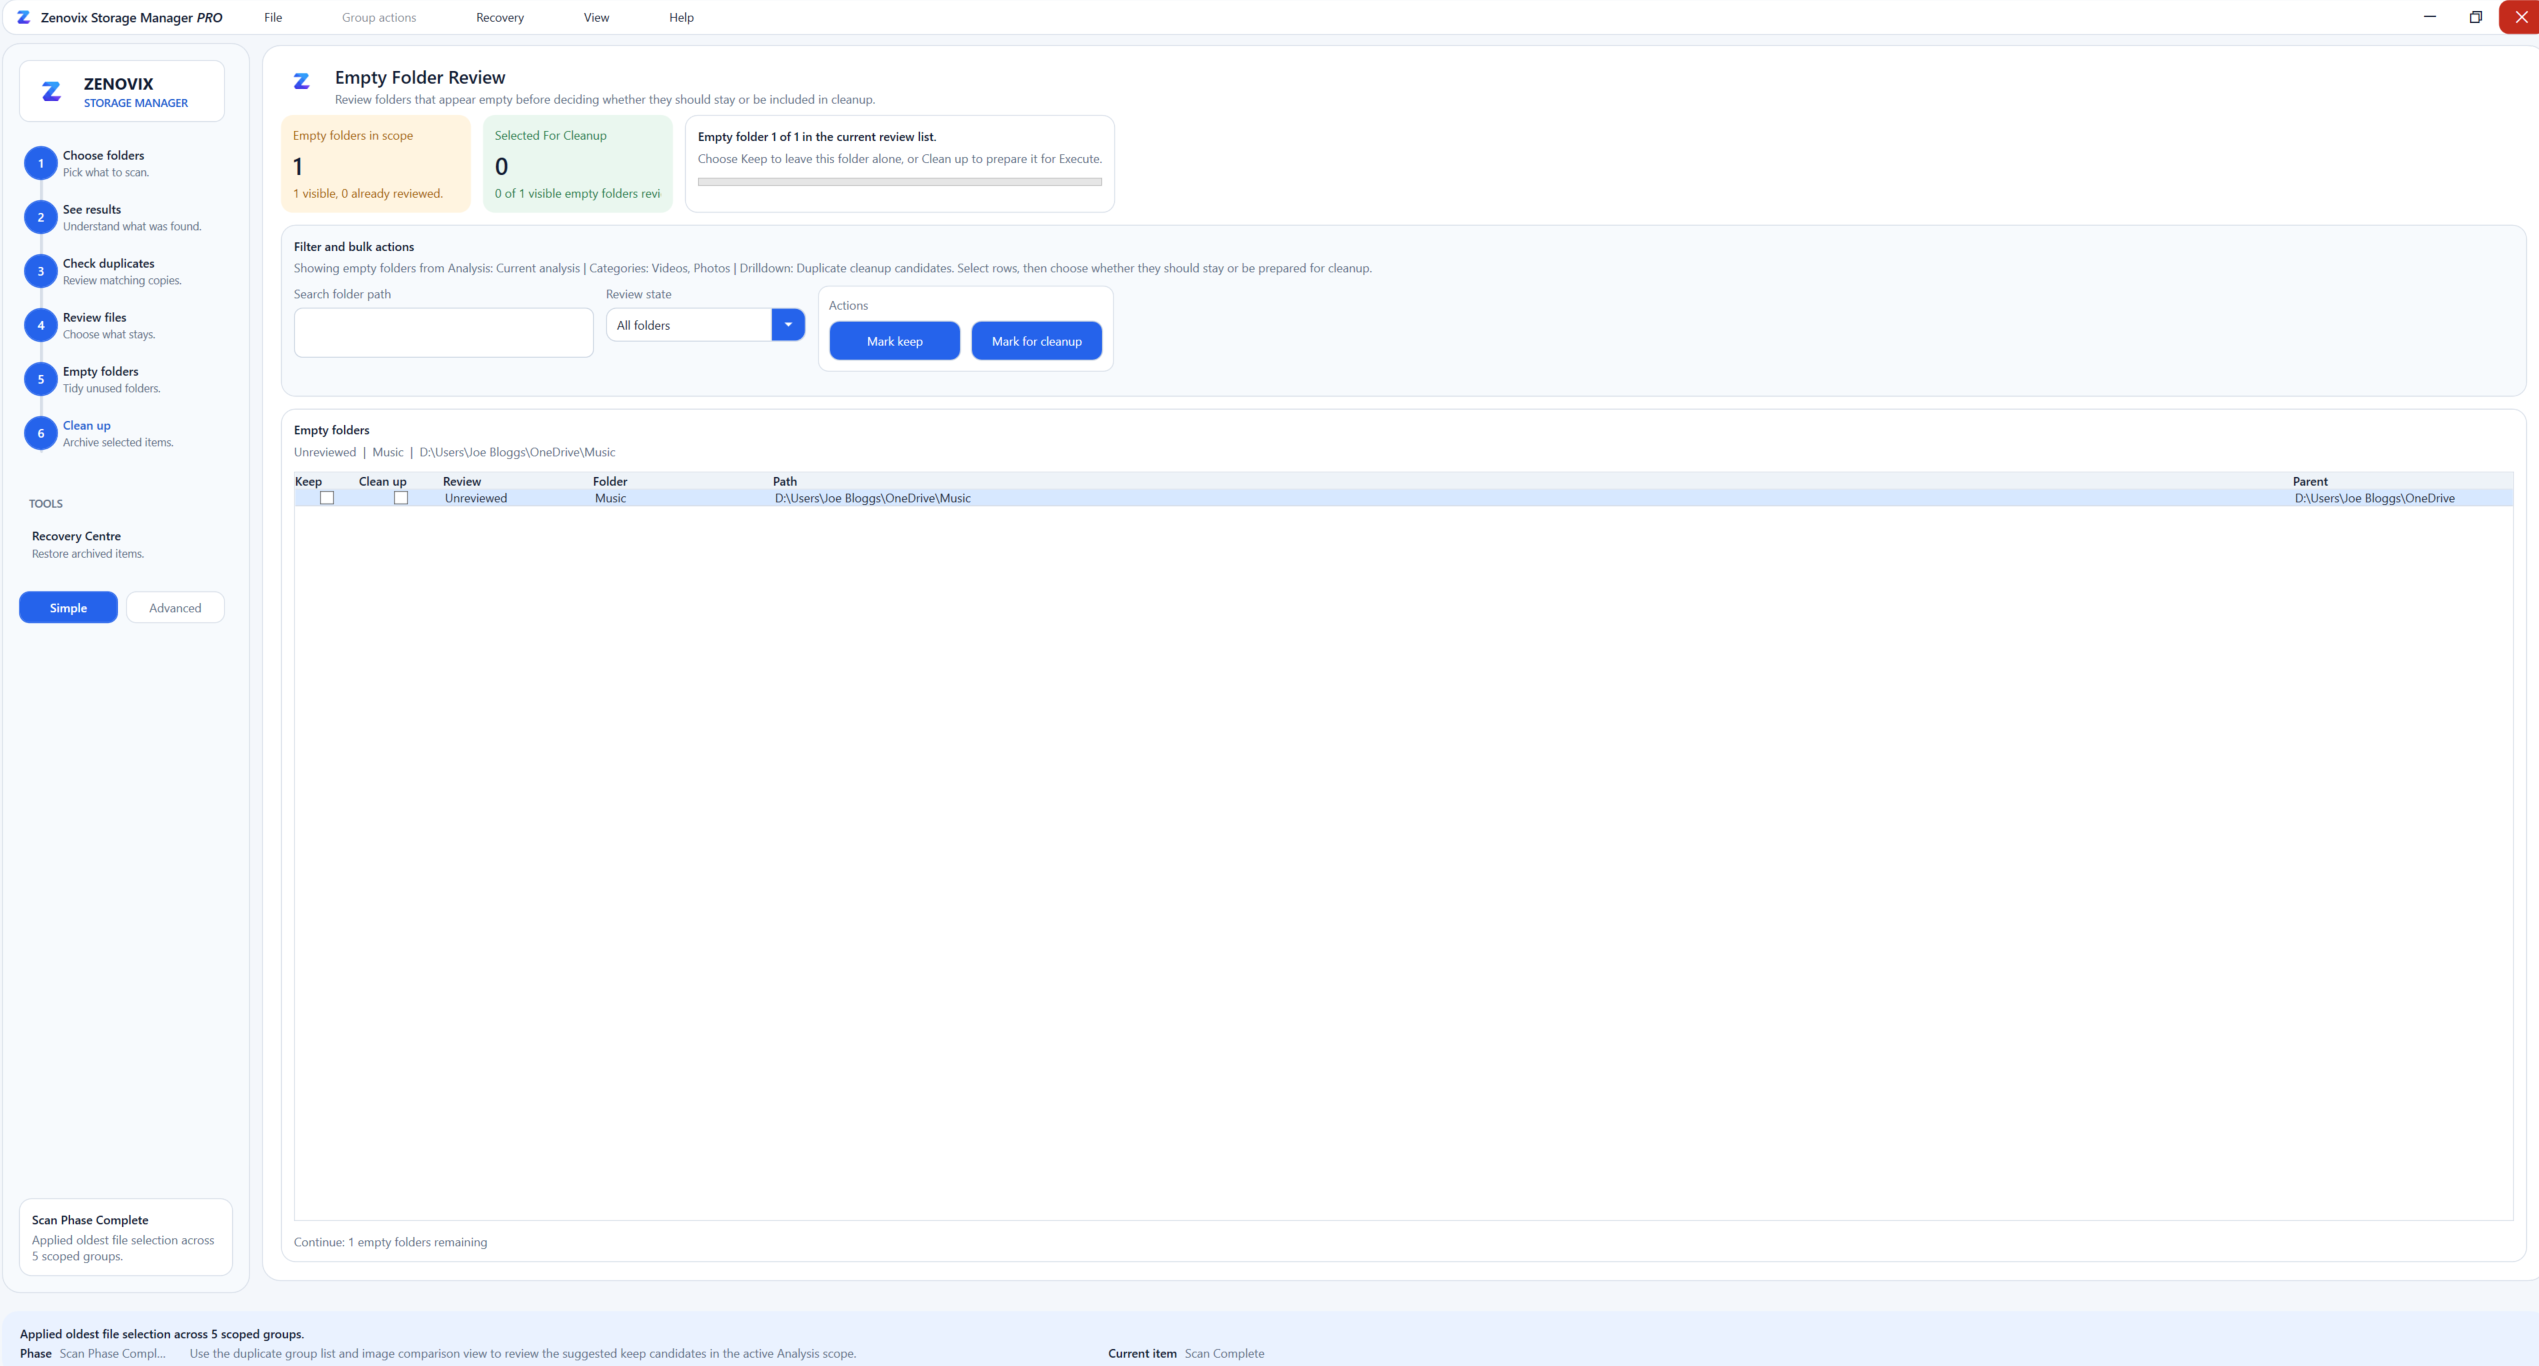This screenshot has width=2539, height=1366.
Task: Click the 'Scan Complete' current item status
Action: 1225,1353
